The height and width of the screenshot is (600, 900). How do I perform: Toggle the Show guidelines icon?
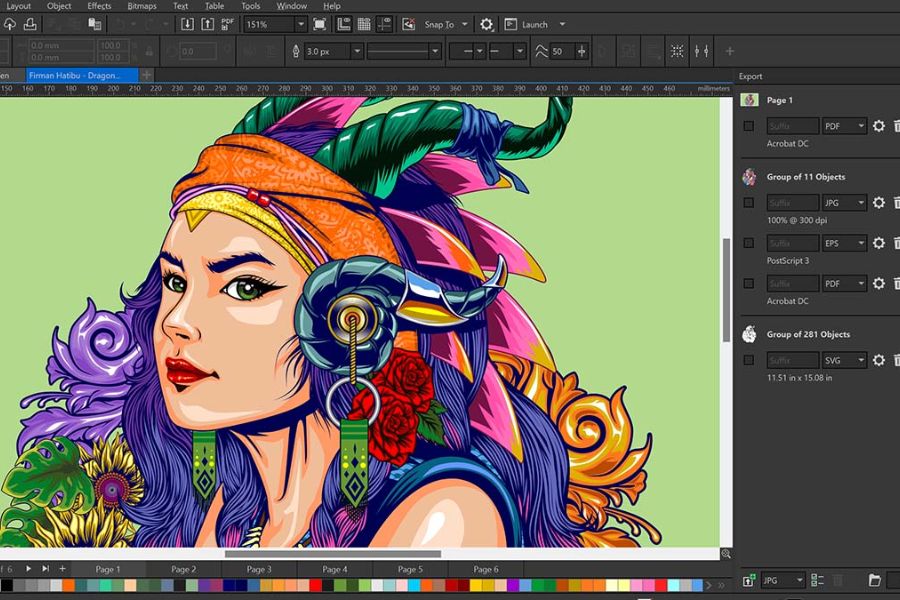coord(384,24)
